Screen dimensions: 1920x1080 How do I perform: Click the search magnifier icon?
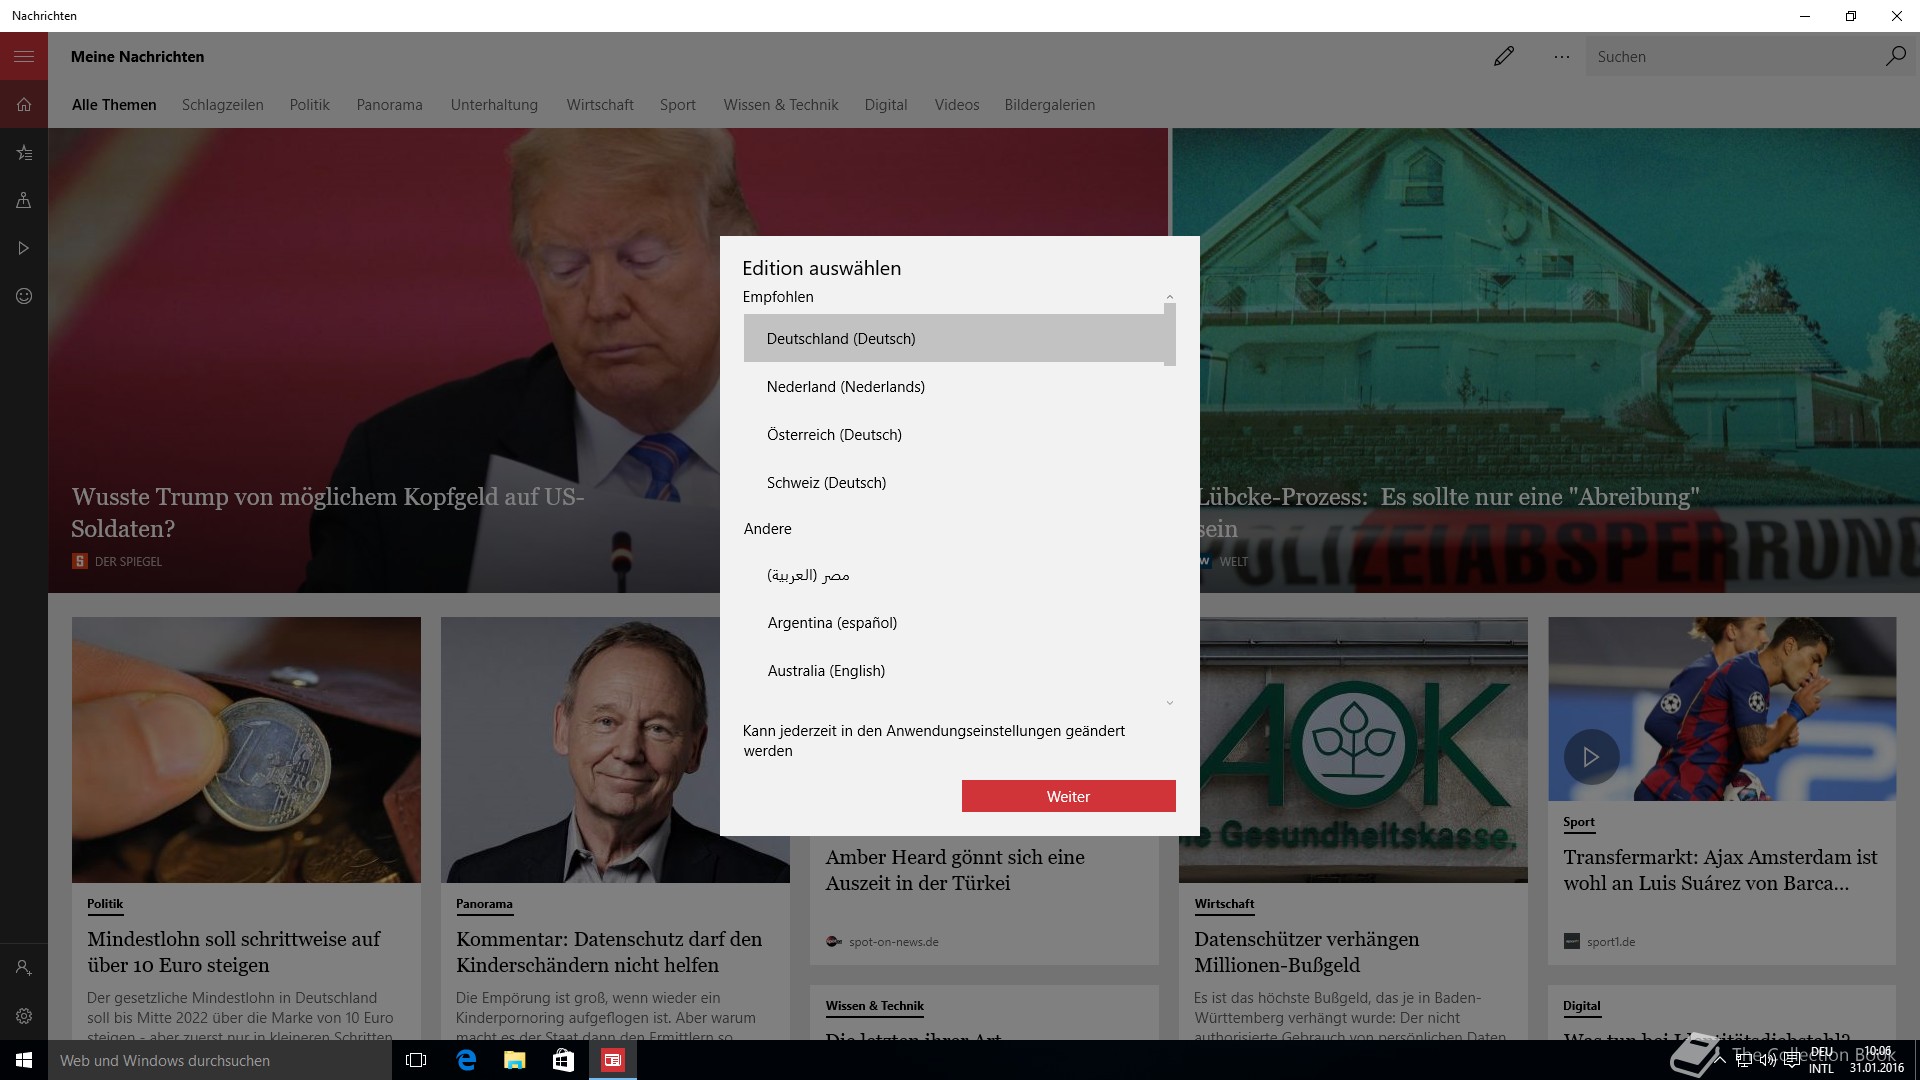point(1895,56)
